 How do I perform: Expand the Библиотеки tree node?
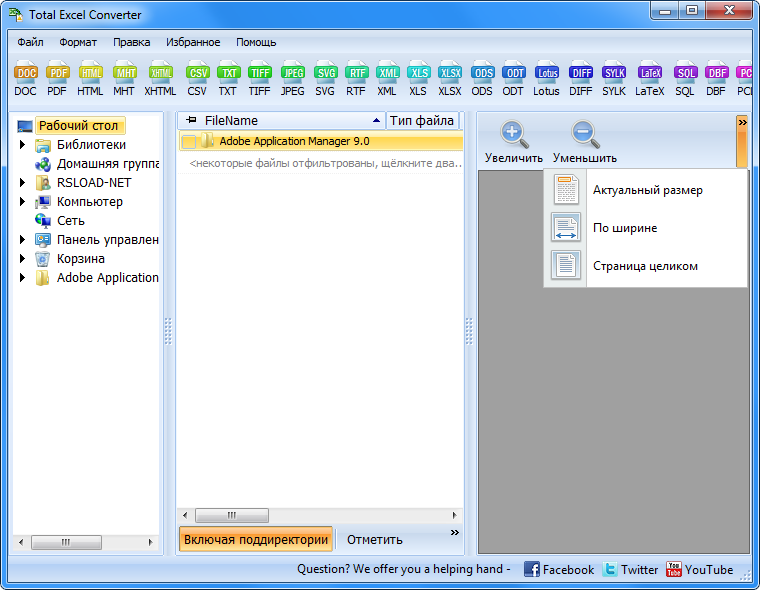(22, 144)
